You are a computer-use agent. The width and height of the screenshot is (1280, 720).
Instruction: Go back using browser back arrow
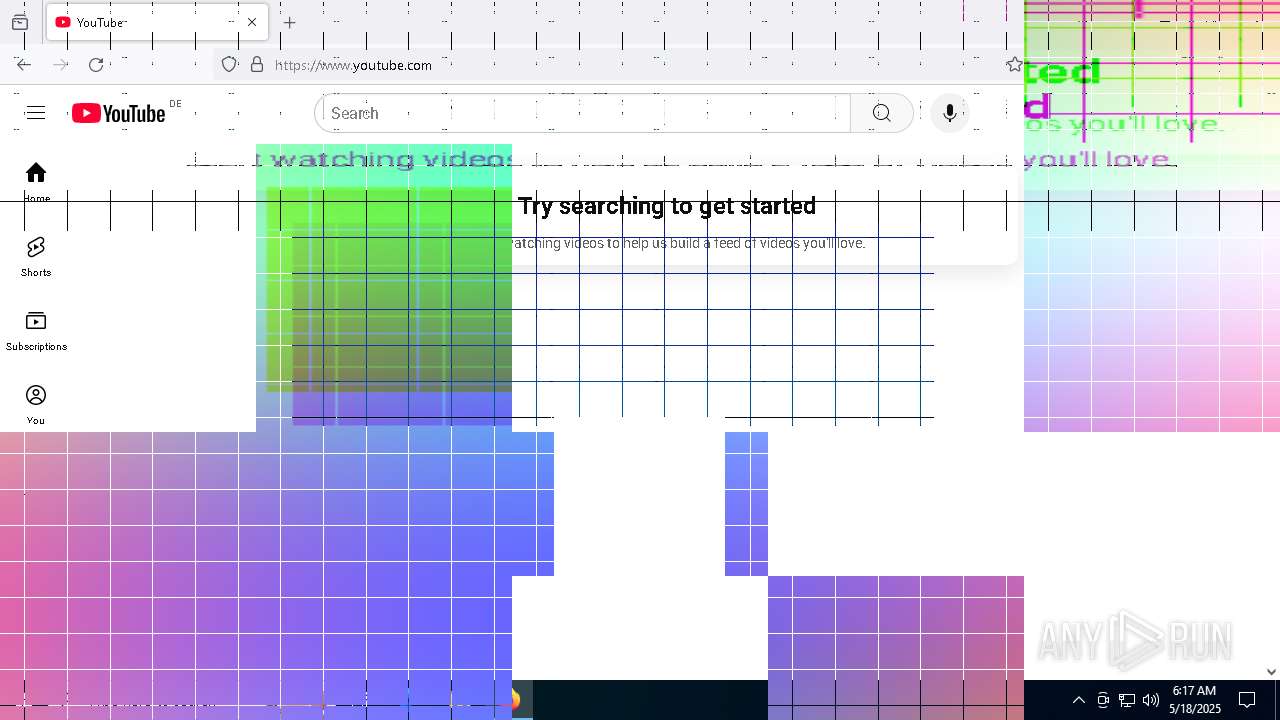point(24,65)
